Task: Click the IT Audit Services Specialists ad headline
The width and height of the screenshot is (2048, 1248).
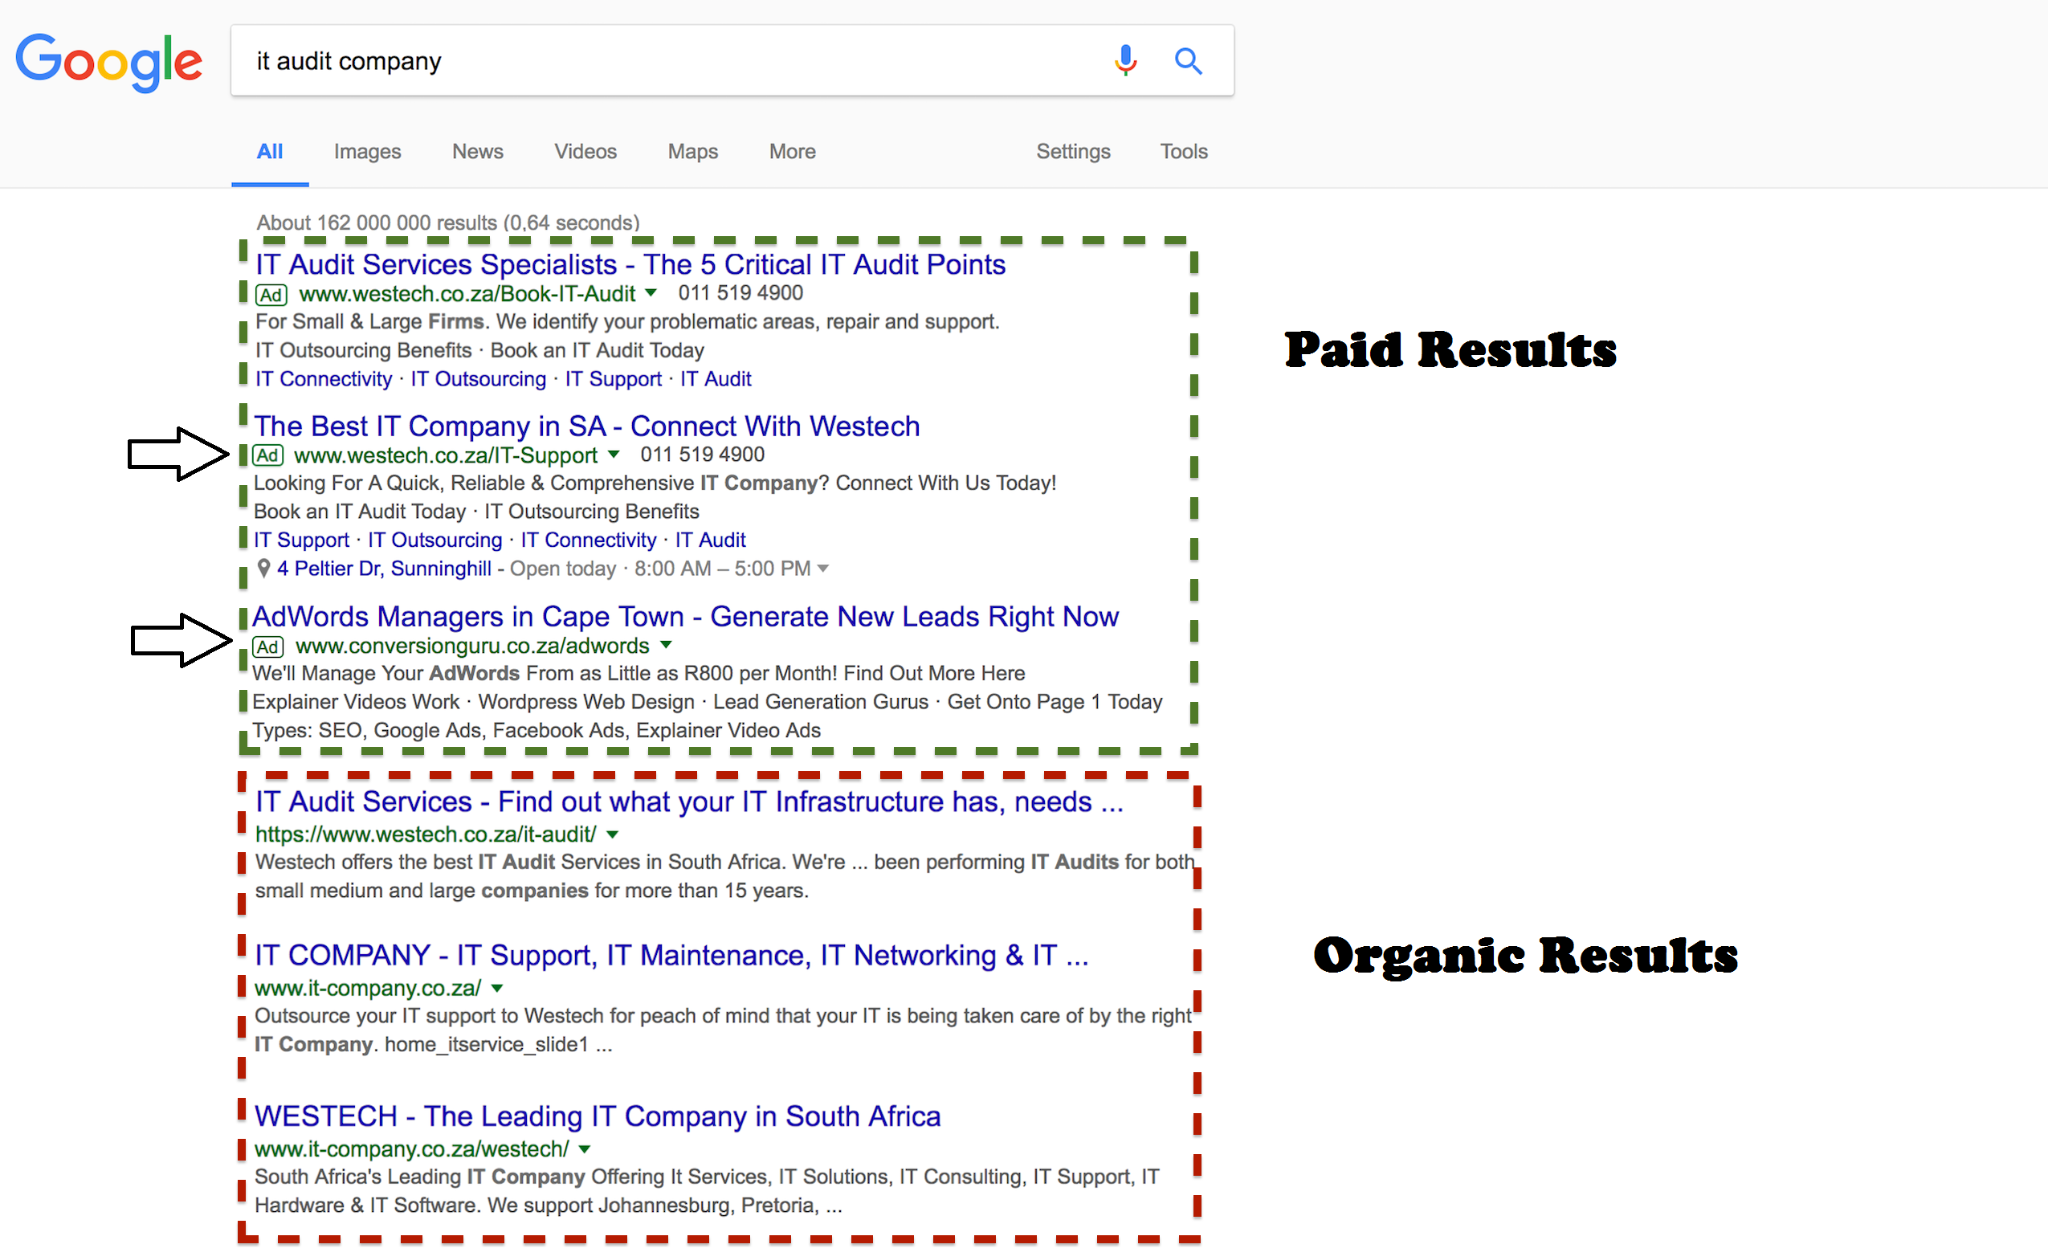Action: (629, 264)
